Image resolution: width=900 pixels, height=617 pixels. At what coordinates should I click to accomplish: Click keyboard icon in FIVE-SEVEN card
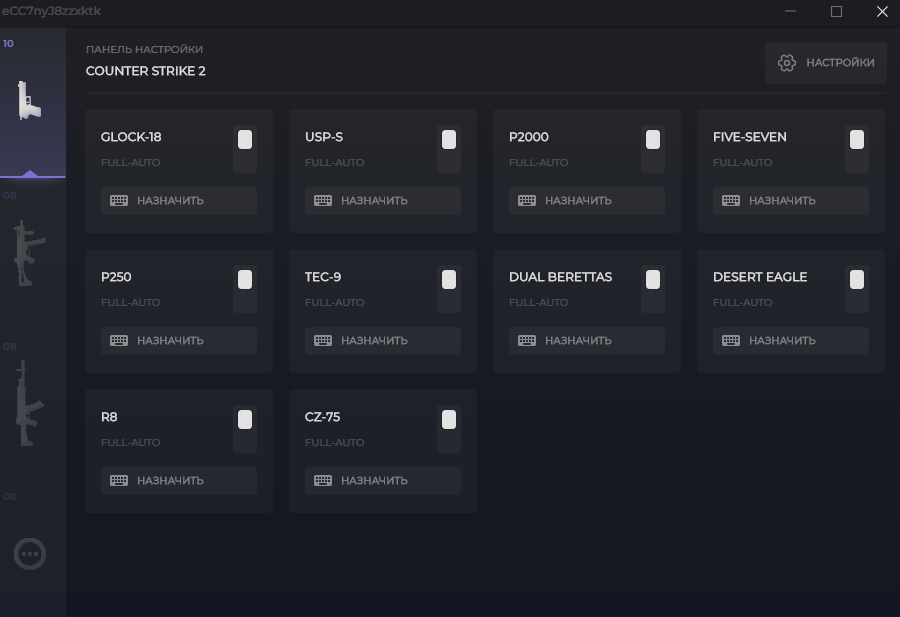coord(731,200)
